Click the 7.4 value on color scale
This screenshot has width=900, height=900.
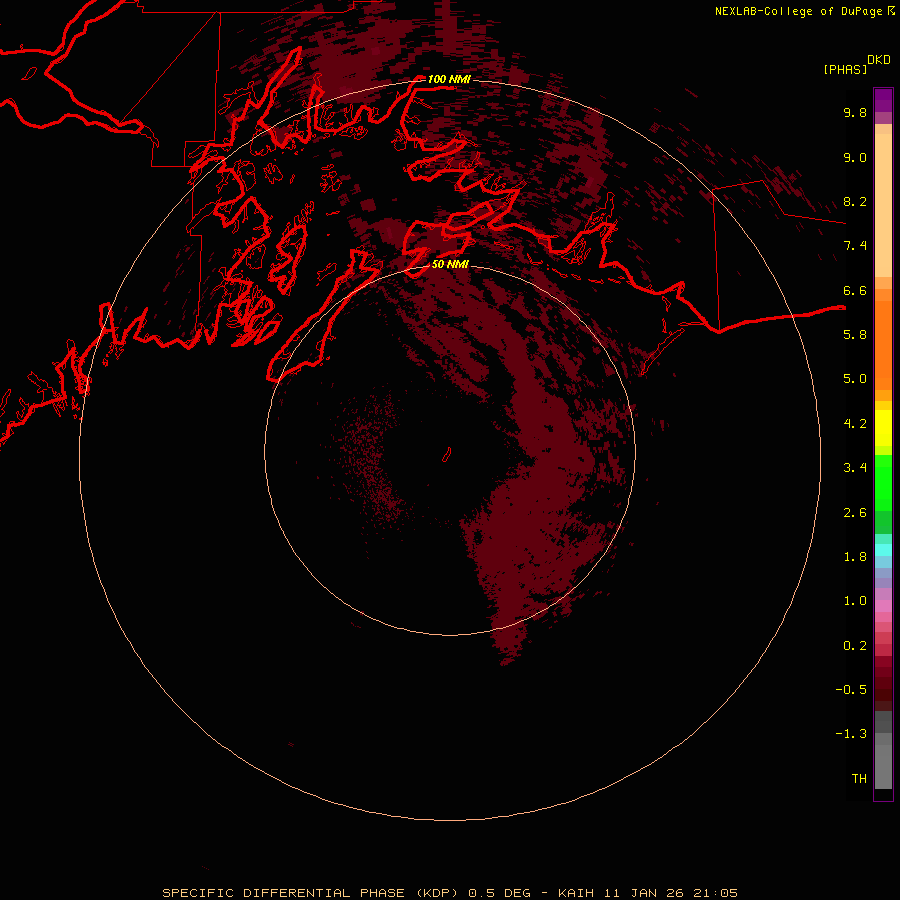[855, 246]
